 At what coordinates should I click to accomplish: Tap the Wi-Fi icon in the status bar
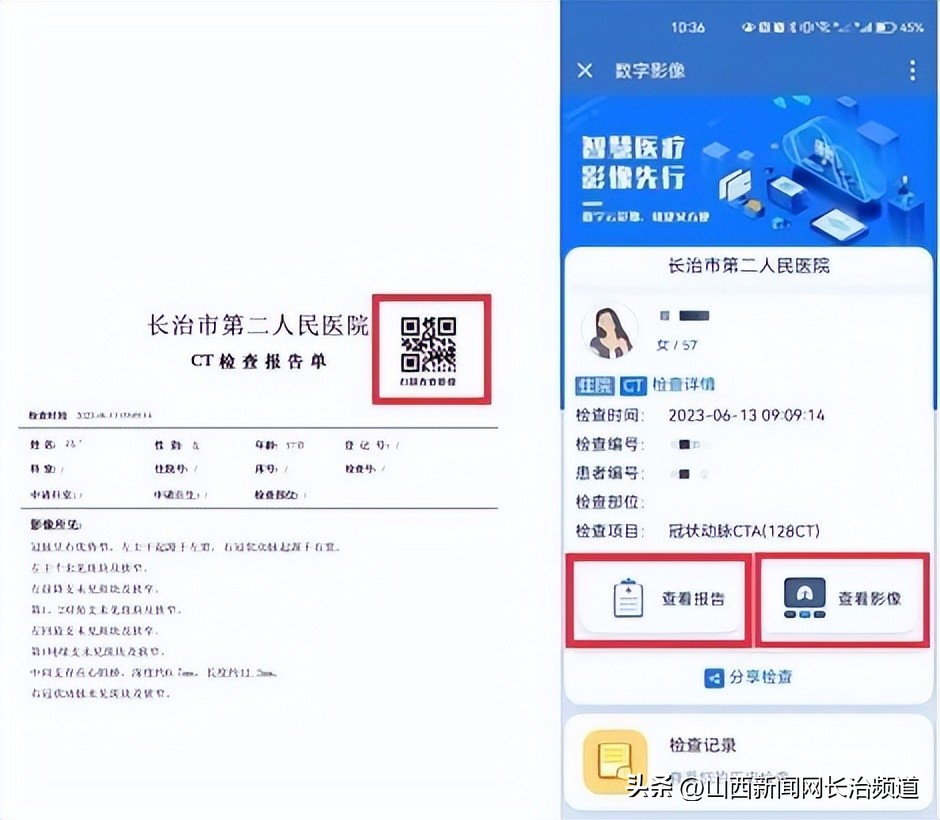[x=823, y=26]
